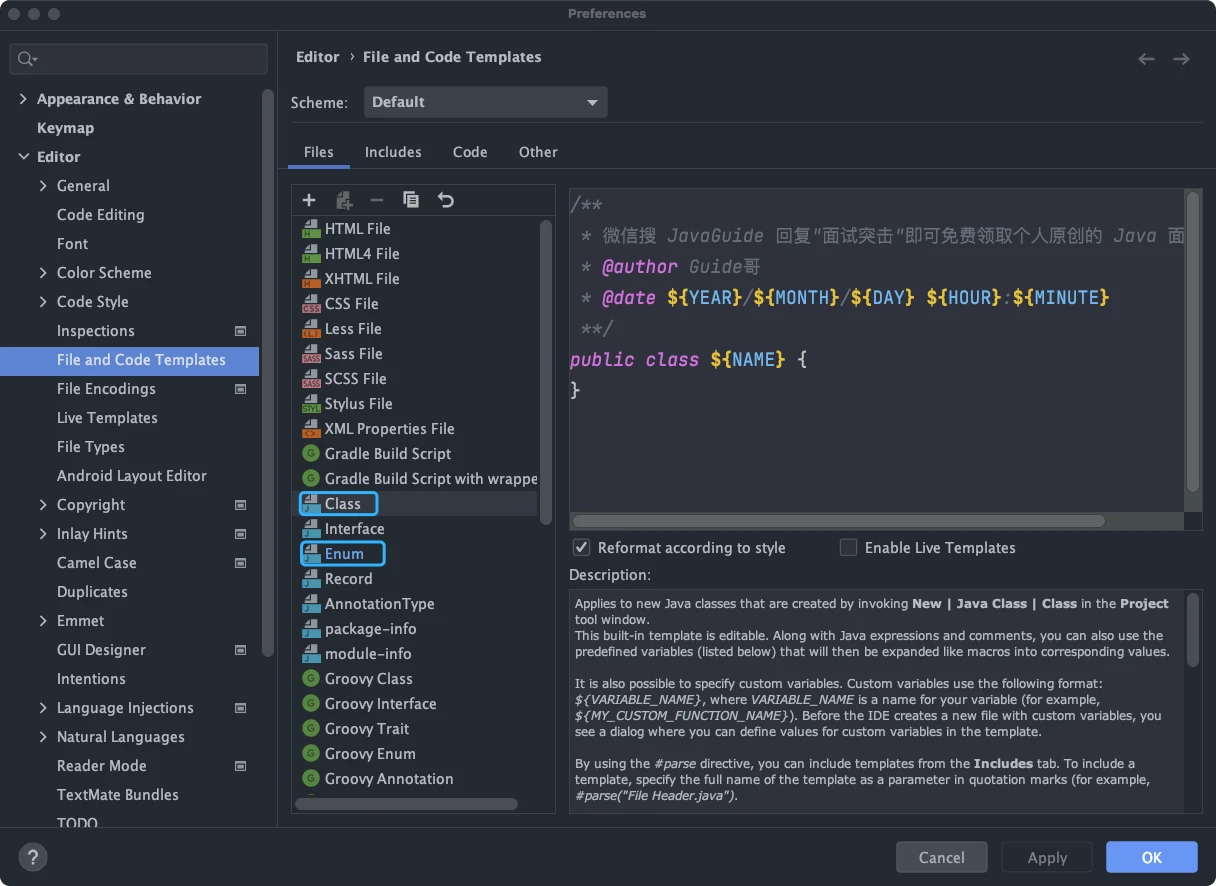1216x886 pixels.
Task: Click the Cancel button
Action: point(941,857)
